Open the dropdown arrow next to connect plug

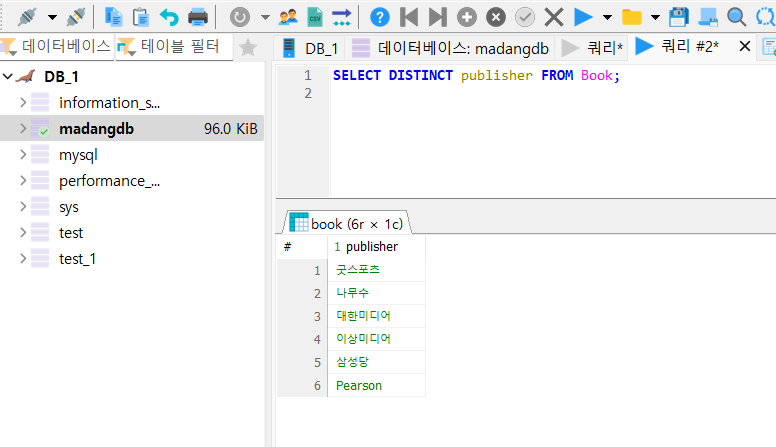pyautogui.click(x=52, y=18)
